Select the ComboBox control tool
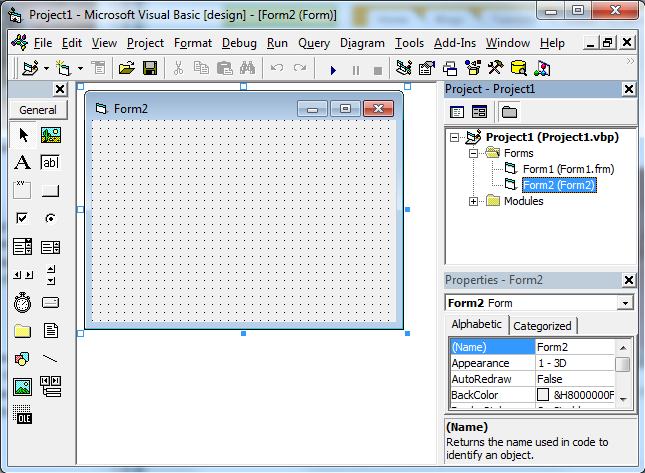 coord(23,246)
